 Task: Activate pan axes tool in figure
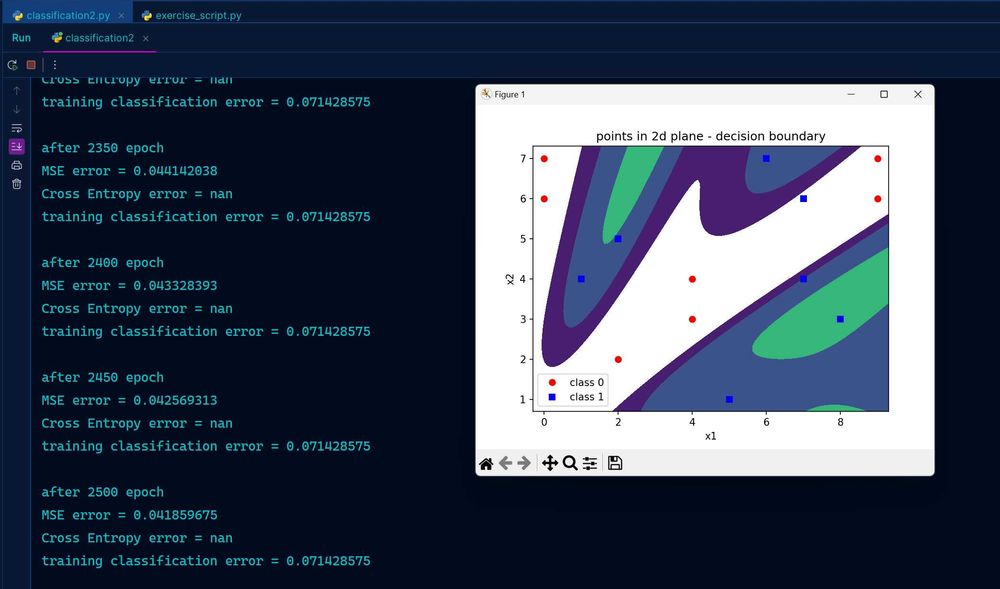550,463
